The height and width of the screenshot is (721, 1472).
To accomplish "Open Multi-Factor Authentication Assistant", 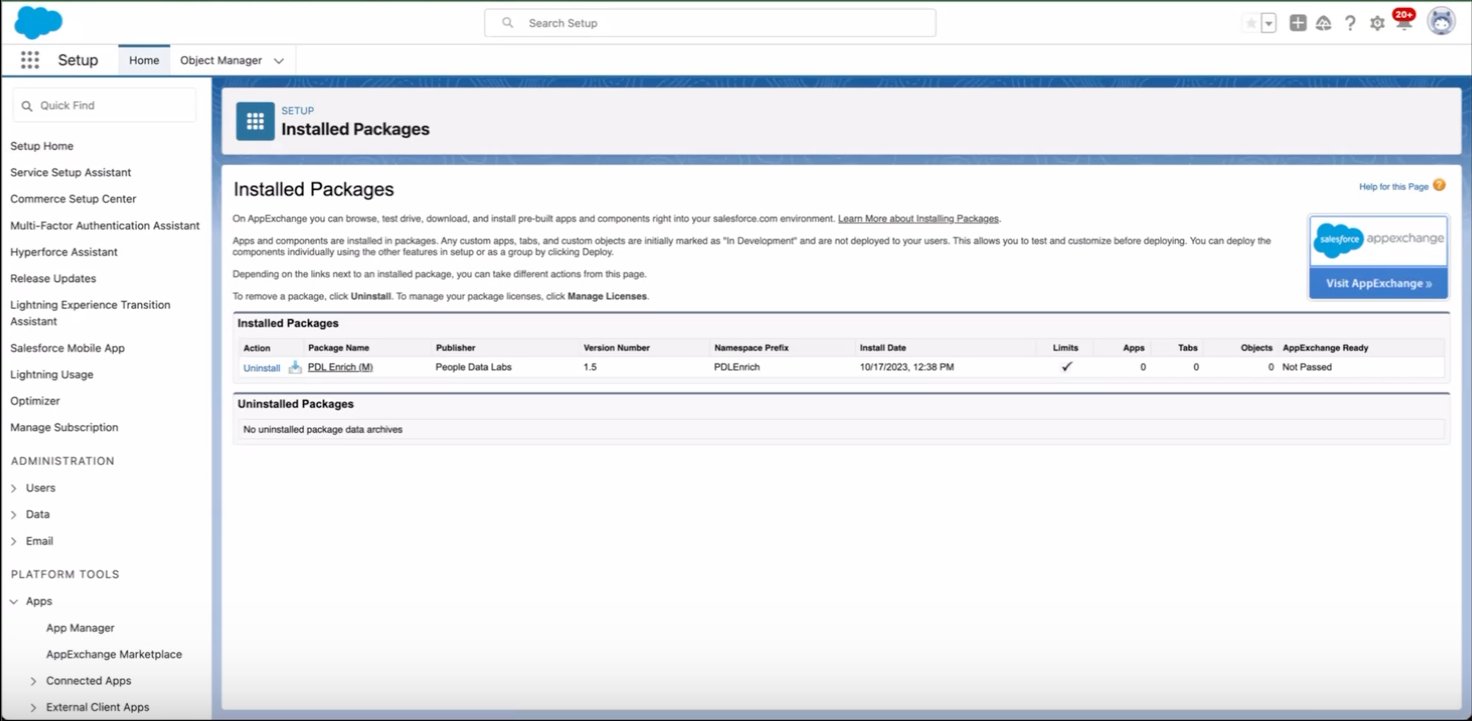I will click(x=105, y=225).
